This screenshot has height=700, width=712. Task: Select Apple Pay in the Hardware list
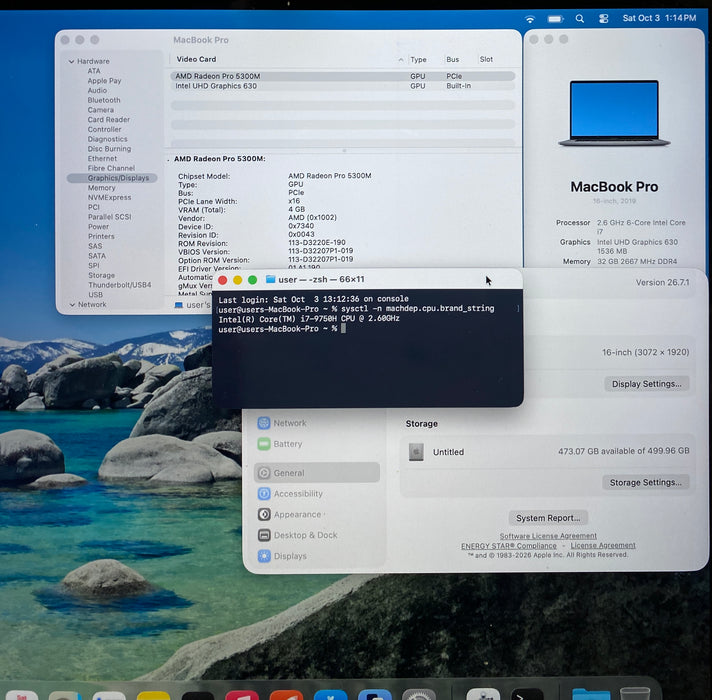point(104,81)
